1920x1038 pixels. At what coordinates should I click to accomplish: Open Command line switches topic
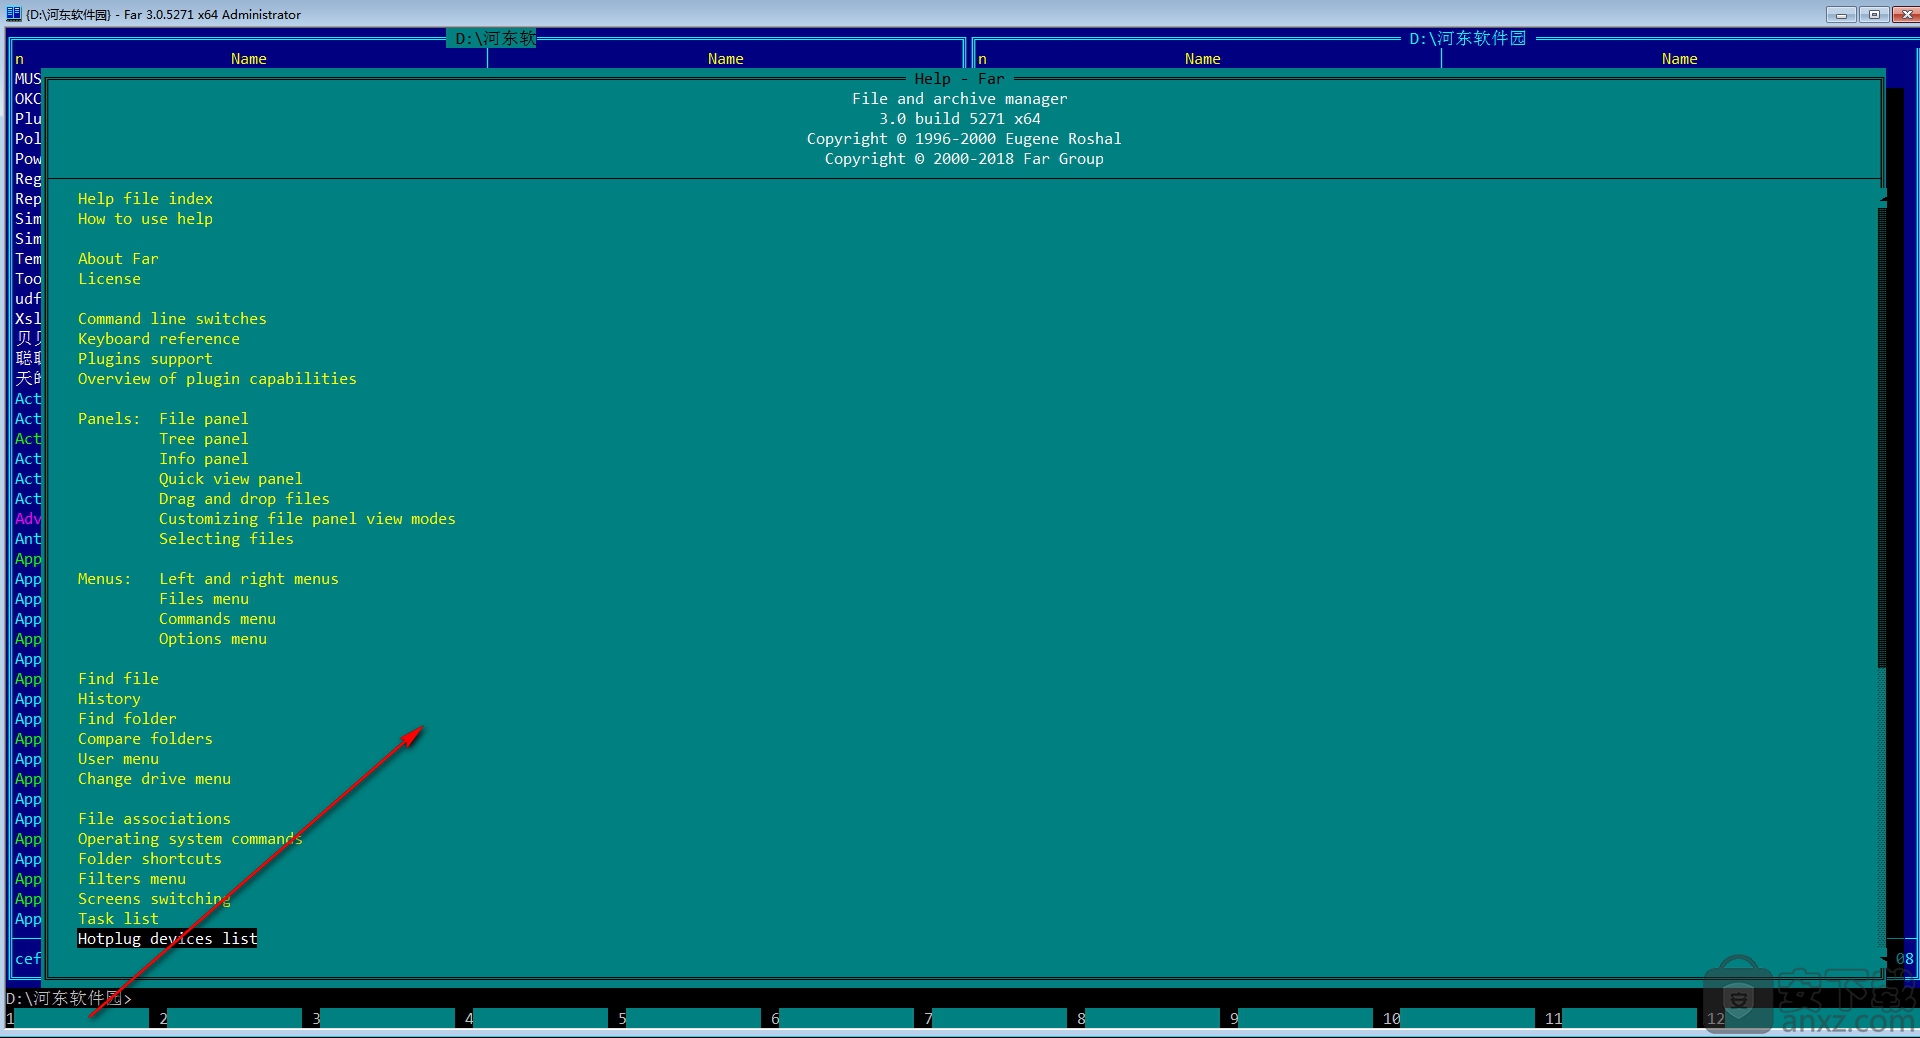tap(172, 319)
